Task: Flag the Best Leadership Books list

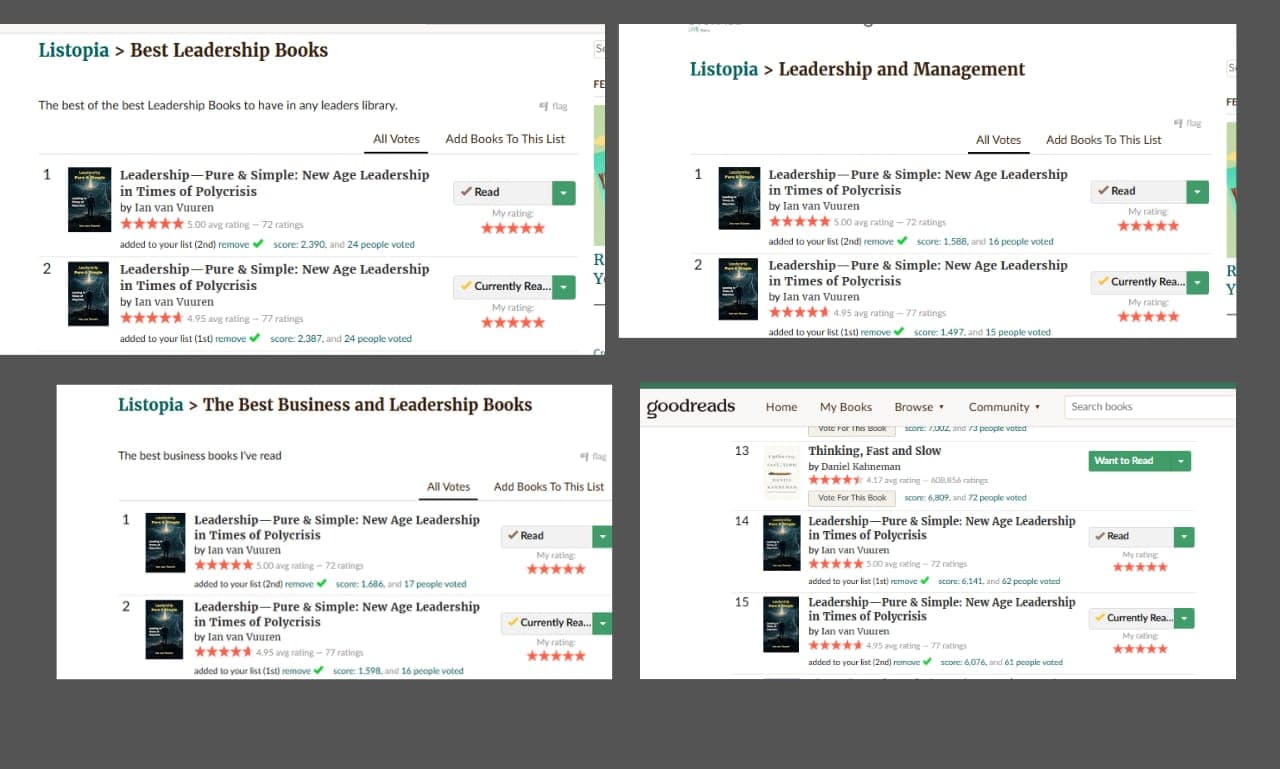Action: point(553,105)
